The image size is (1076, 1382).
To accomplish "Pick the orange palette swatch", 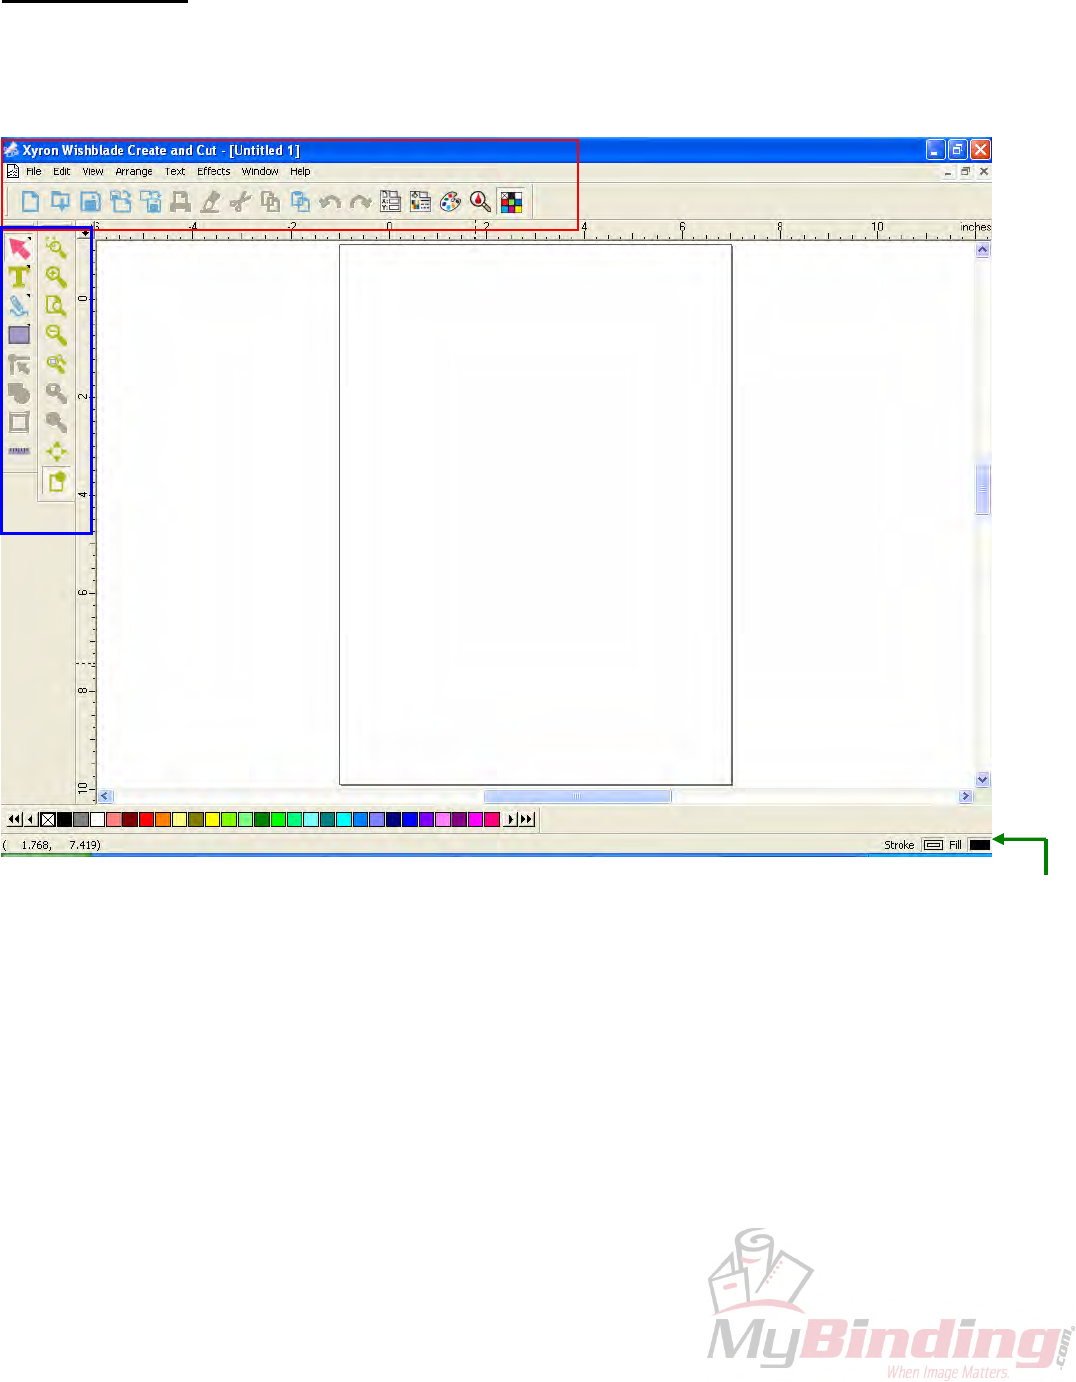I will 163,819.
